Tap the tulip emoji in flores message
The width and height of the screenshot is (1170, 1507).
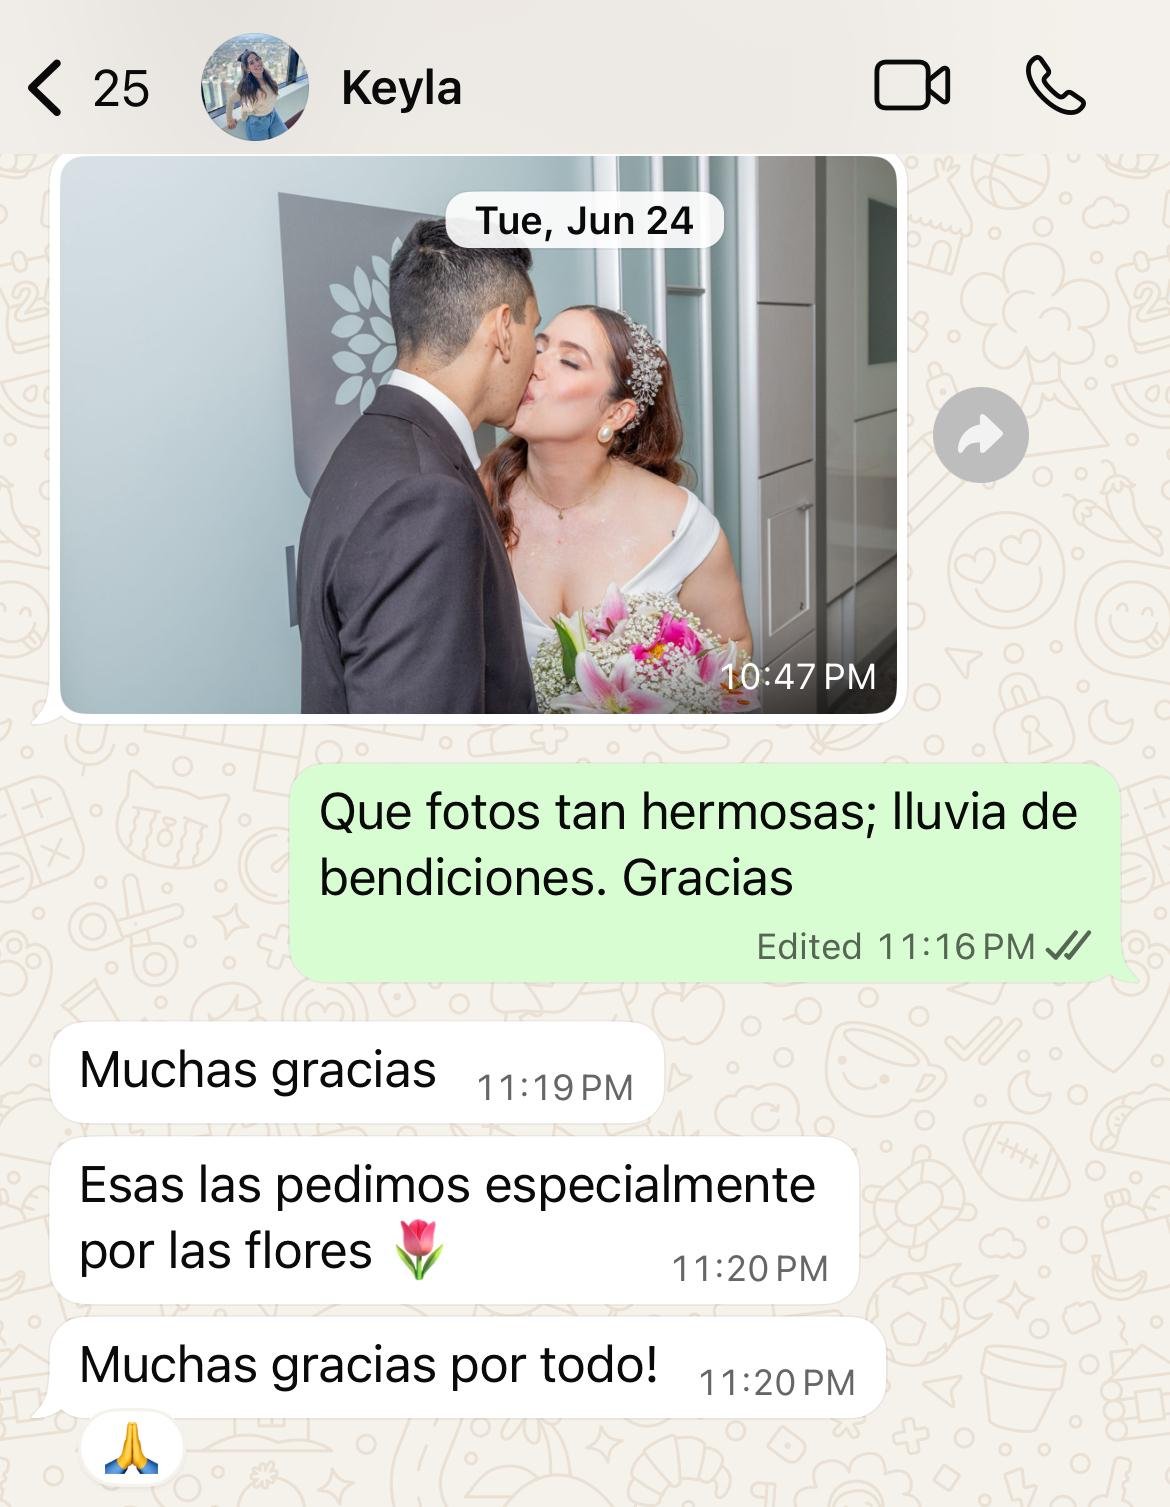click(x=418, y=1250)
